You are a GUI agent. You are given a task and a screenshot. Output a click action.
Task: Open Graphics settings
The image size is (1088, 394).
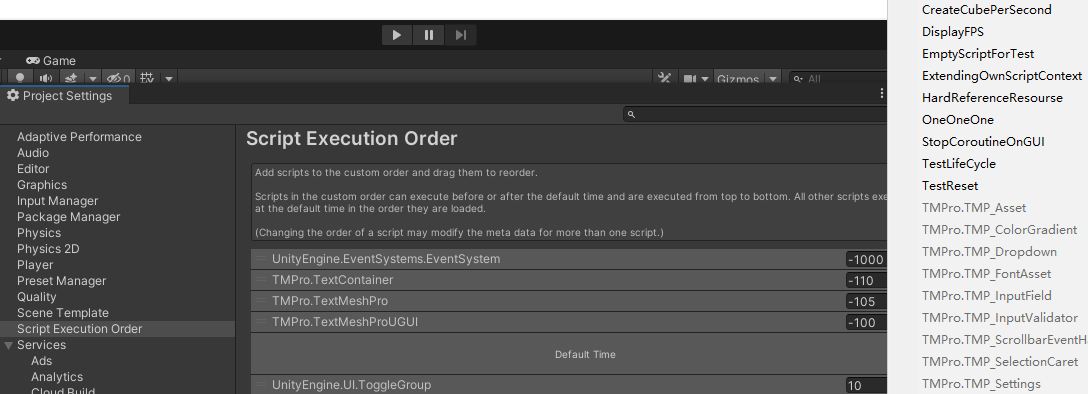click(42, 185)
